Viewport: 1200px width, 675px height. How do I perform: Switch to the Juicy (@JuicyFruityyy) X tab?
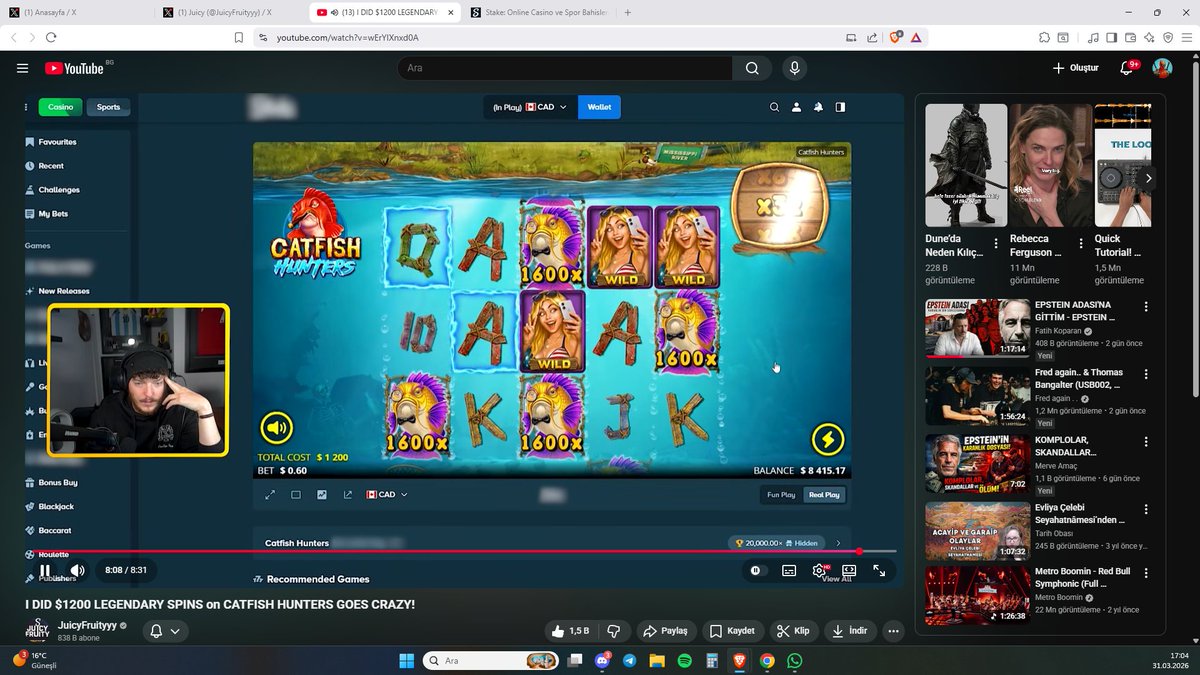228,12
